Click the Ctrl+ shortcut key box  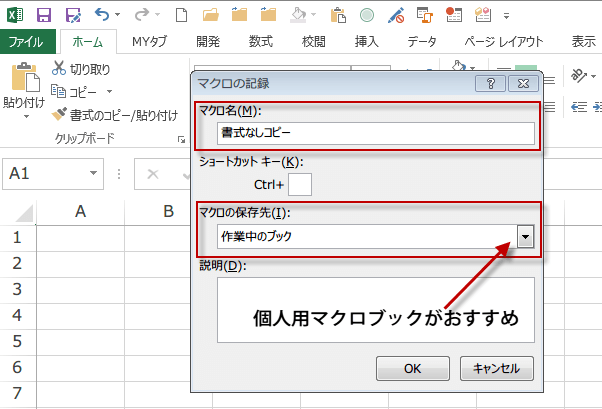[299, 185]
